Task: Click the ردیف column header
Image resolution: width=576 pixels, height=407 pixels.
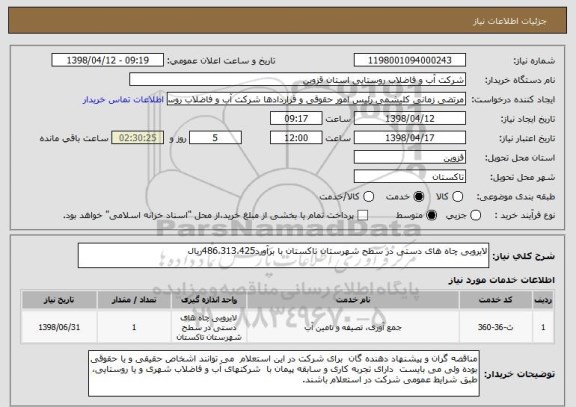Action: [x=543, y=300]
